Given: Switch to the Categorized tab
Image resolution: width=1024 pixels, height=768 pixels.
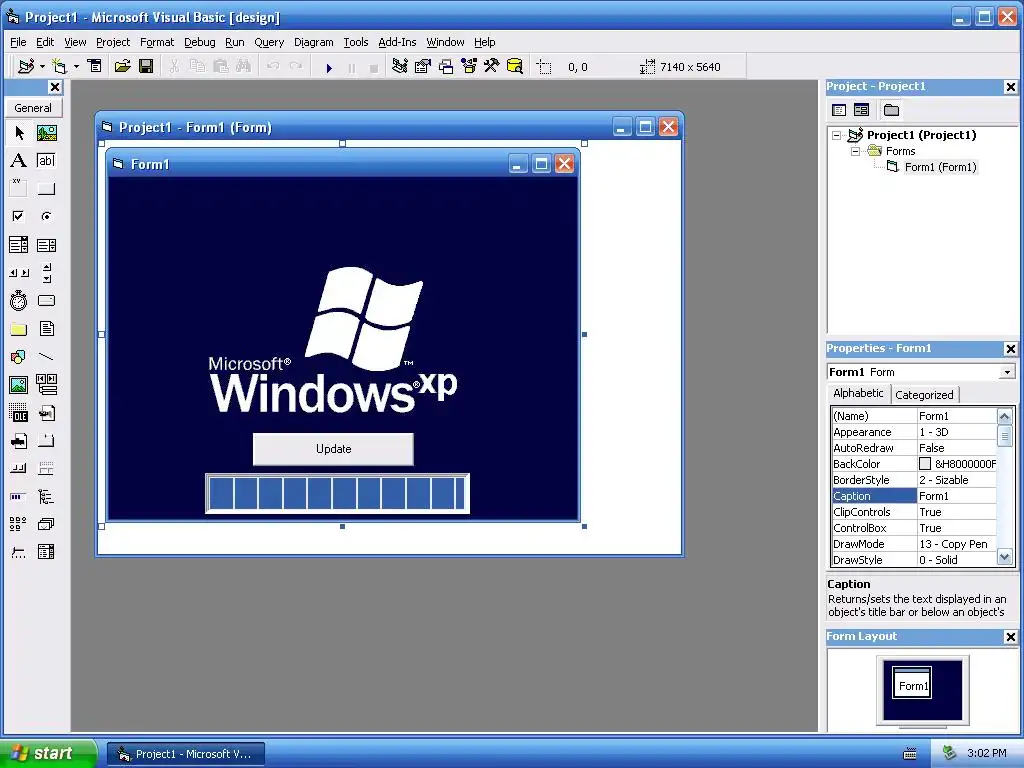Looking at the screenshot, I should 924,394.
